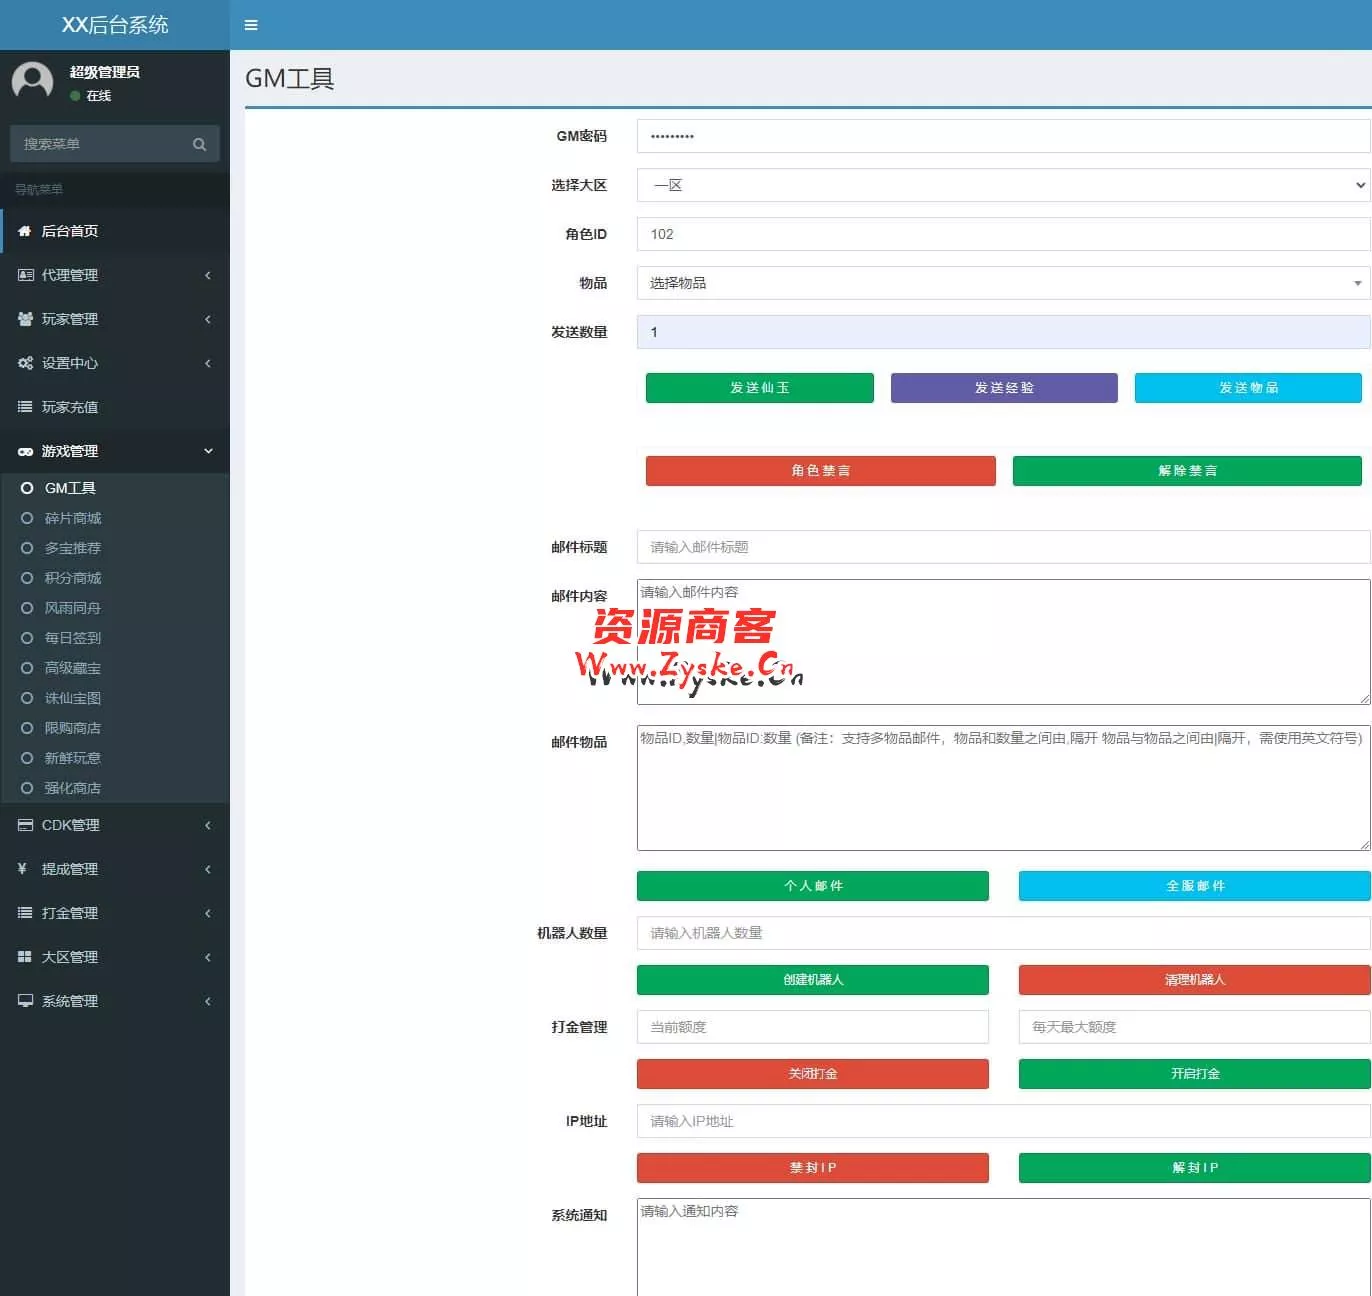Collapse the 游戏管理 menu chevron
Image resolution: width=1372 pixels, height=1296 pixels.
tap(208, 451)
